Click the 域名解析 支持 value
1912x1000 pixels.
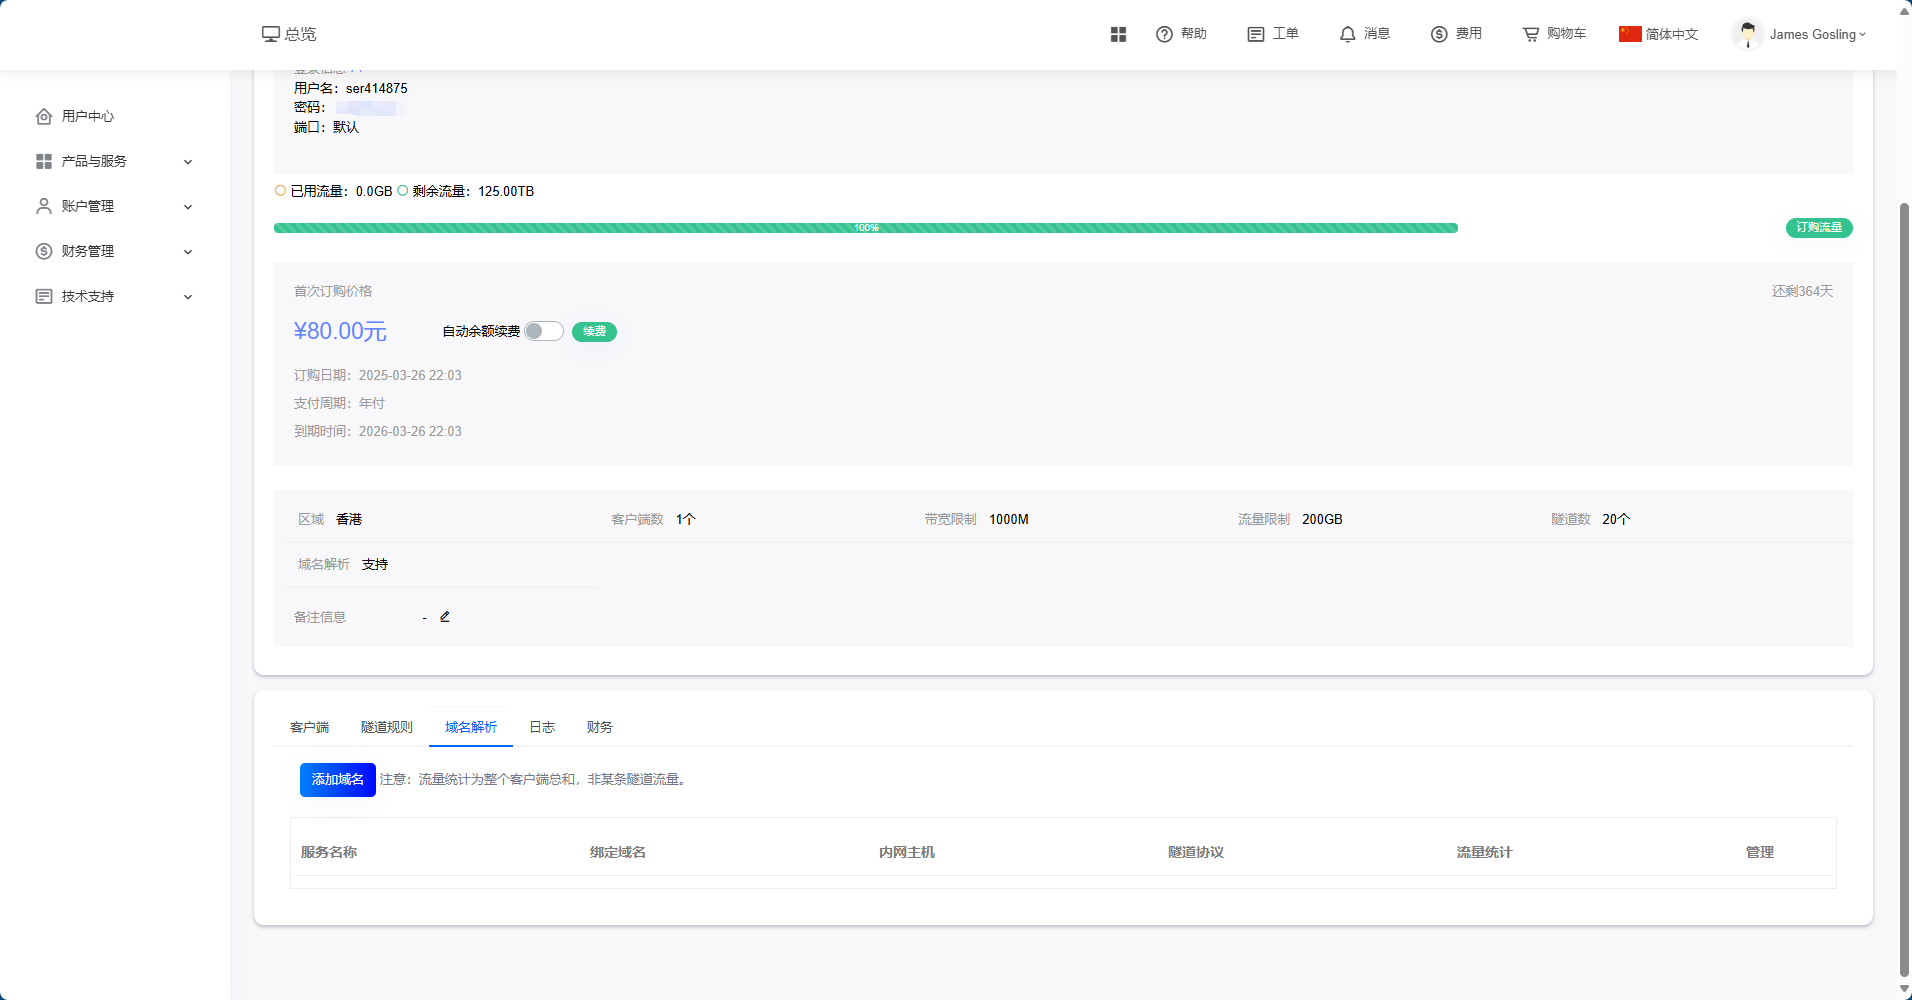tap(375, 565)
